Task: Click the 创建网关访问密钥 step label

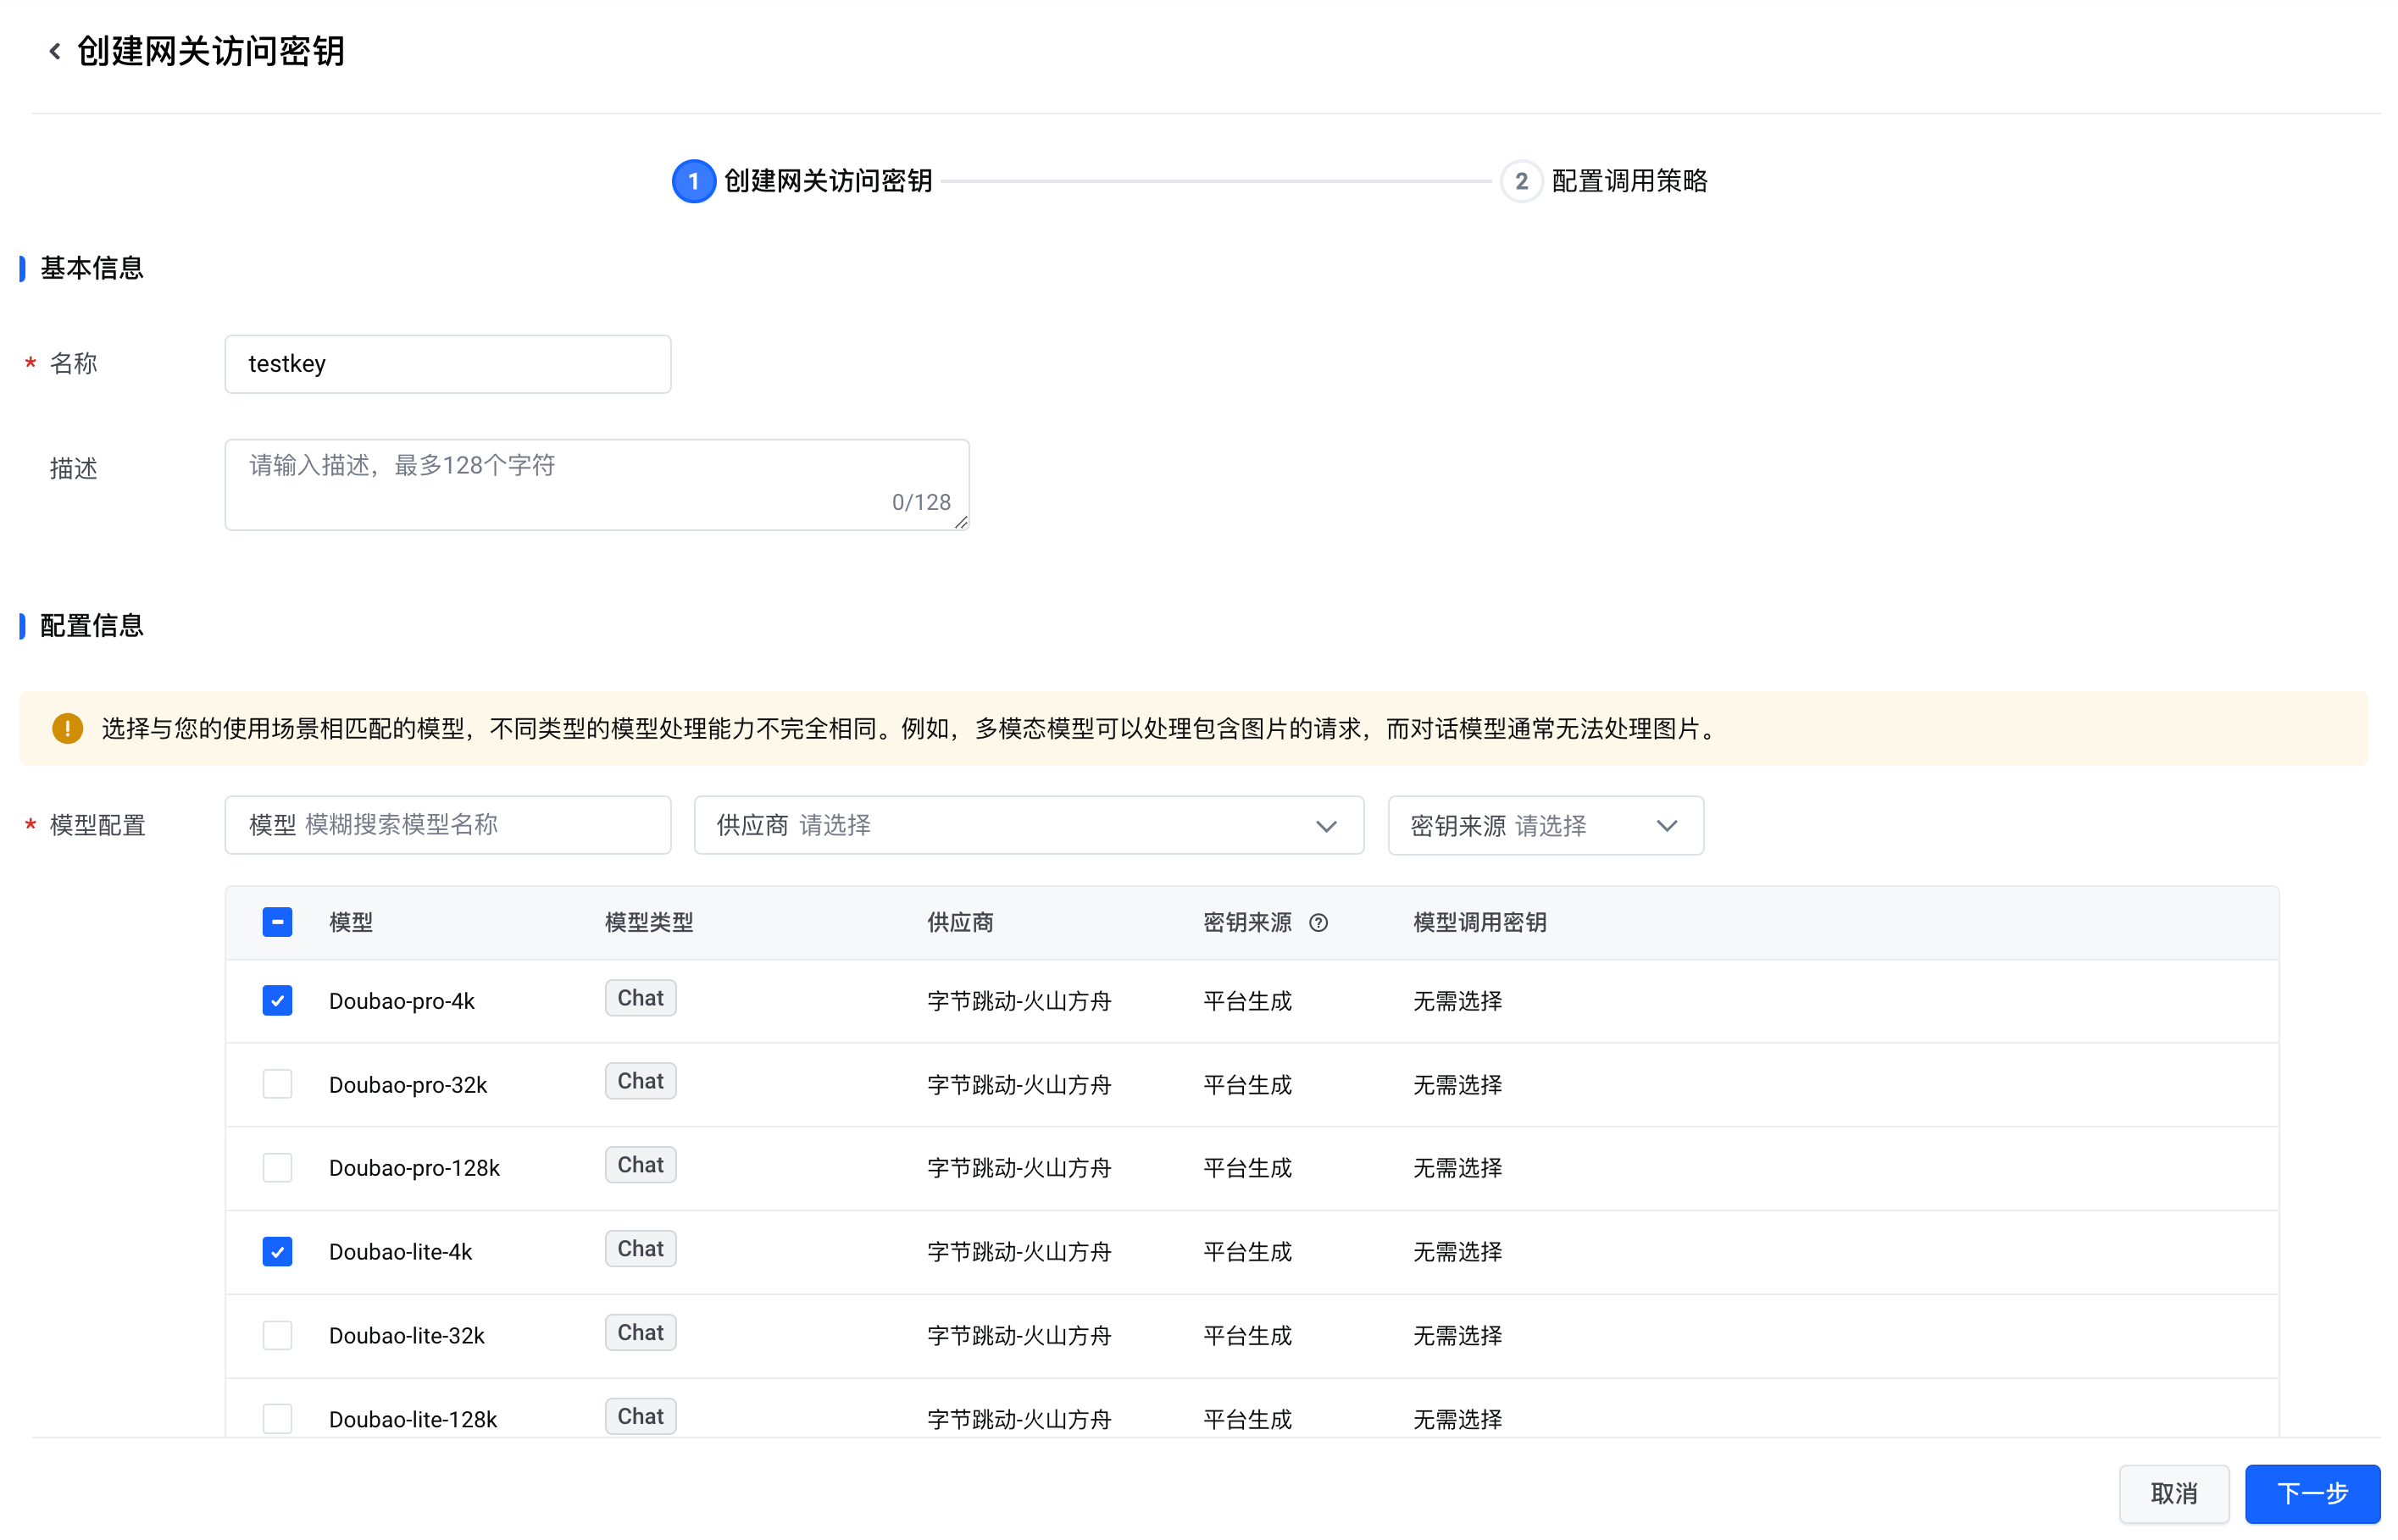Action: coord(828,181)
